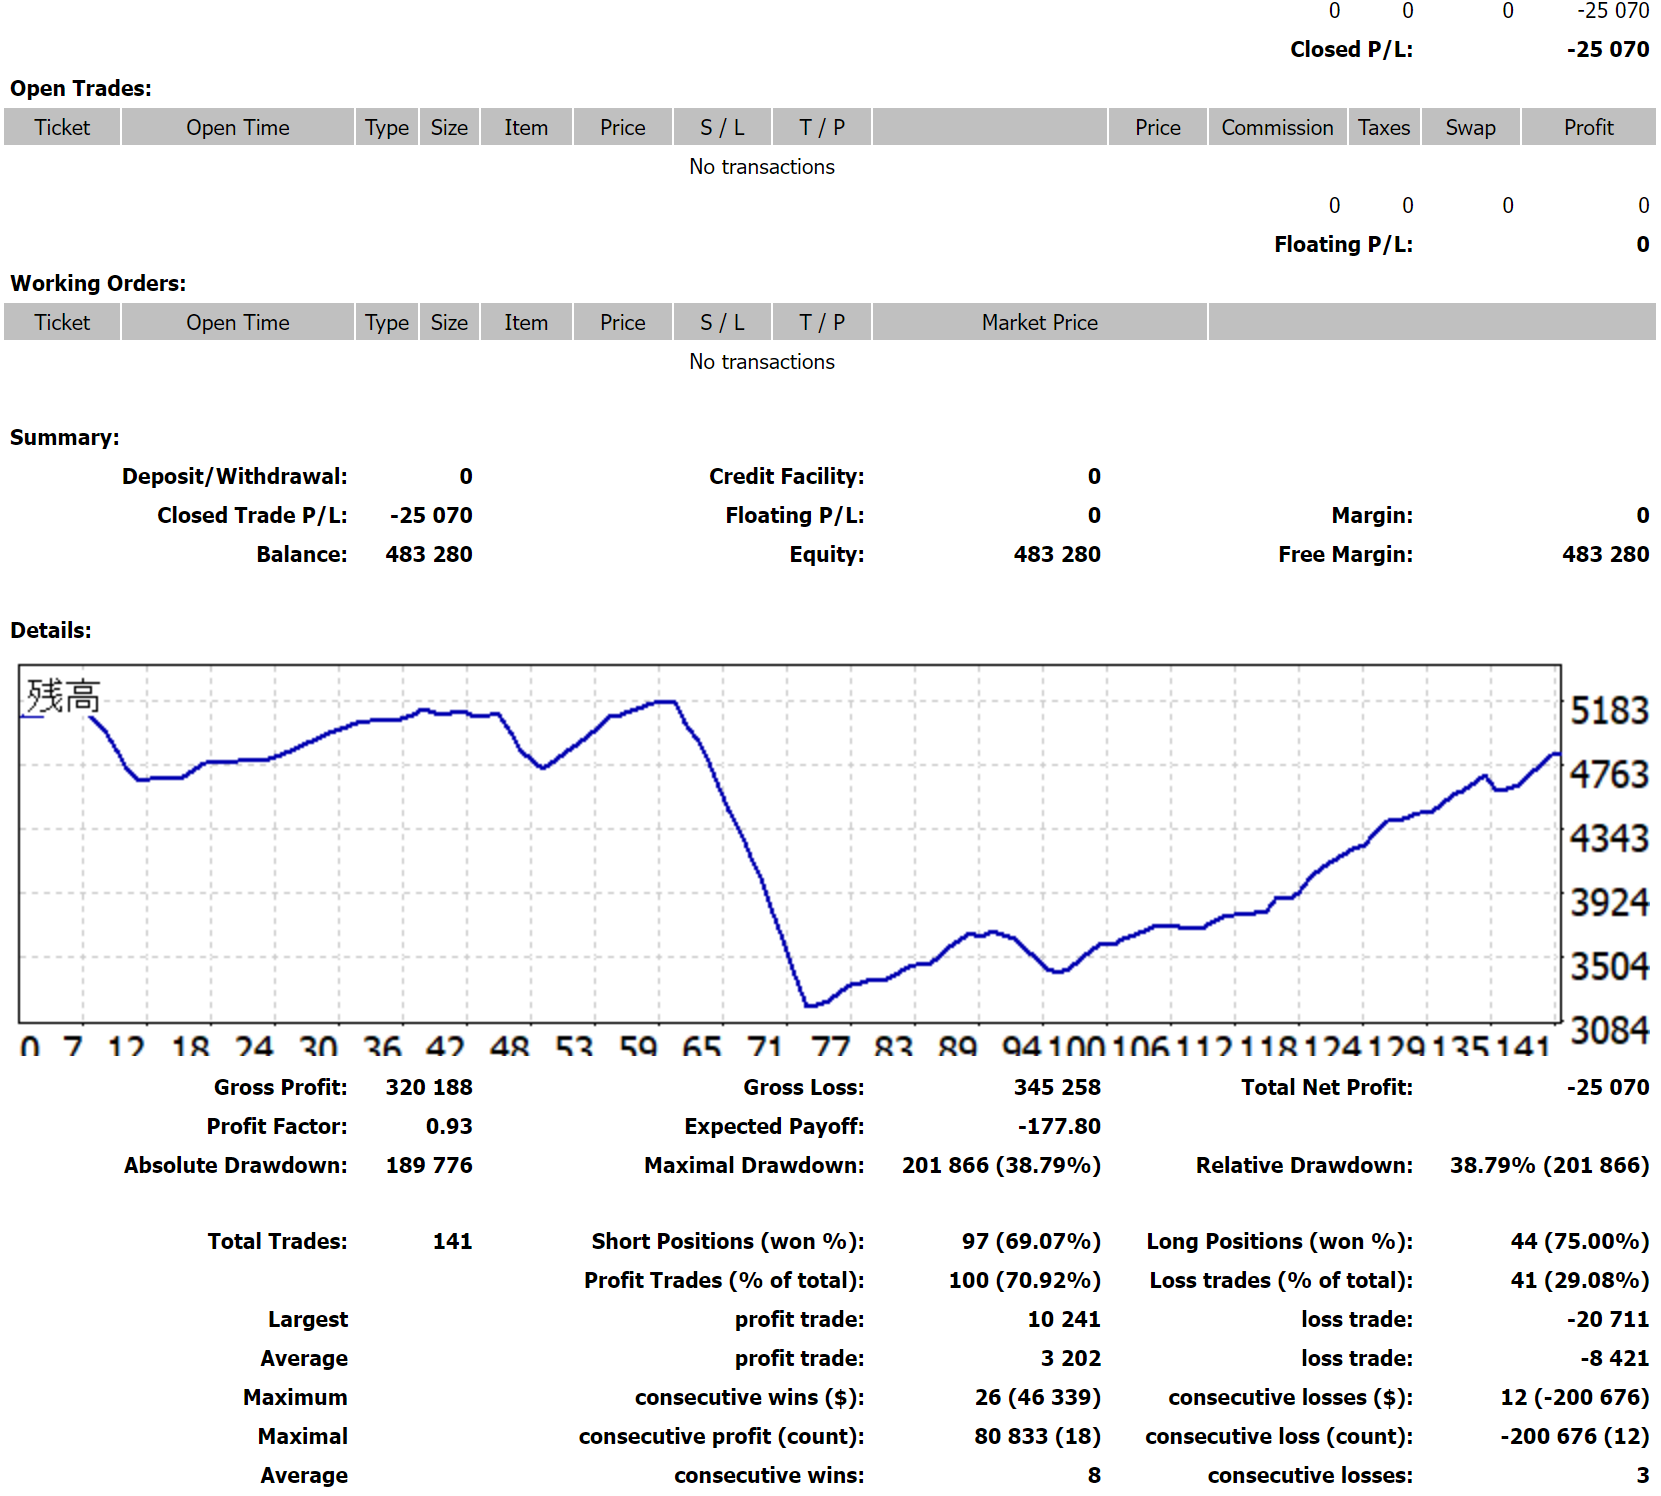
Task: Select Gross Loss value 345 258
Action: pos(1057,1087)
